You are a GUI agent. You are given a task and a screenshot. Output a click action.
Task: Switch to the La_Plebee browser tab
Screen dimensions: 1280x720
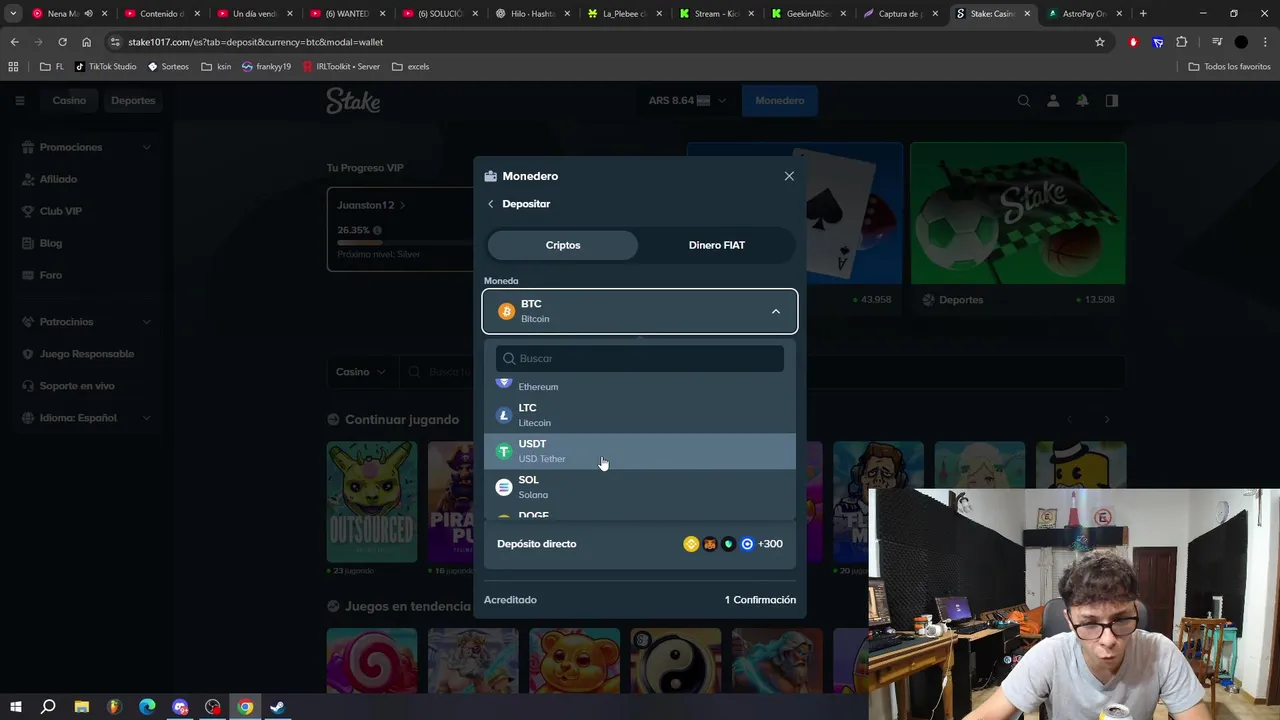[x=623, y=14]
